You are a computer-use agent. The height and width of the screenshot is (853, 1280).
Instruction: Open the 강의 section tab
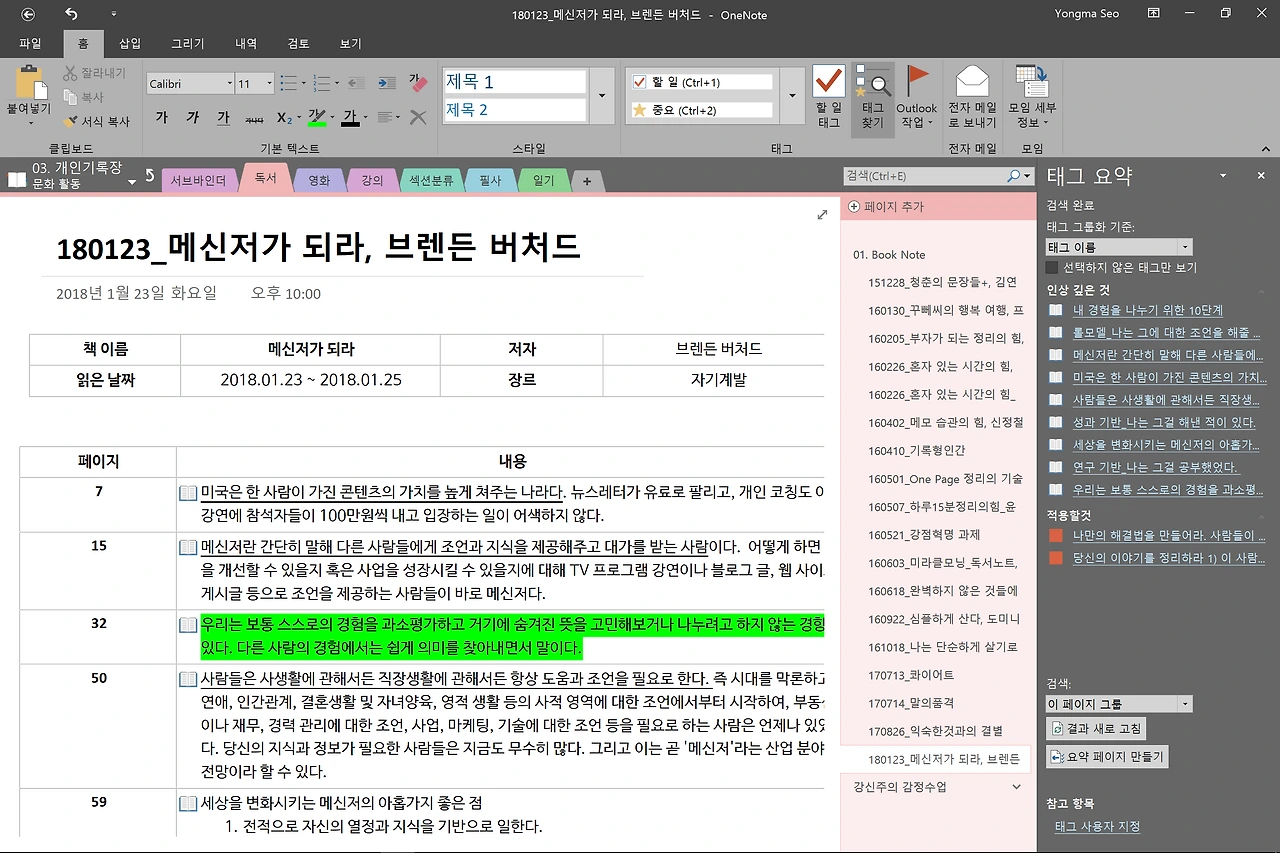click(x=372, y=180)
